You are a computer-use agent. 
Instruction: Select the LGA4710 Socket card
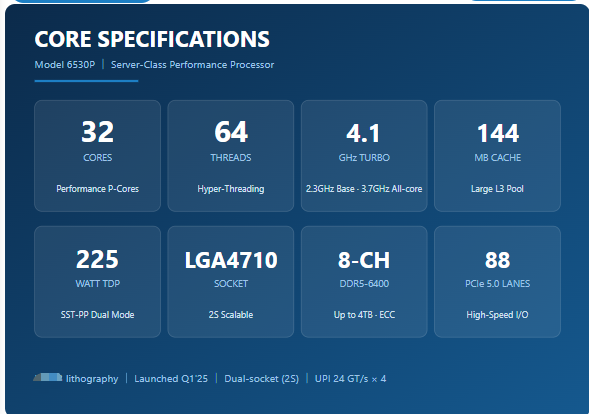[x=231, y=282]
